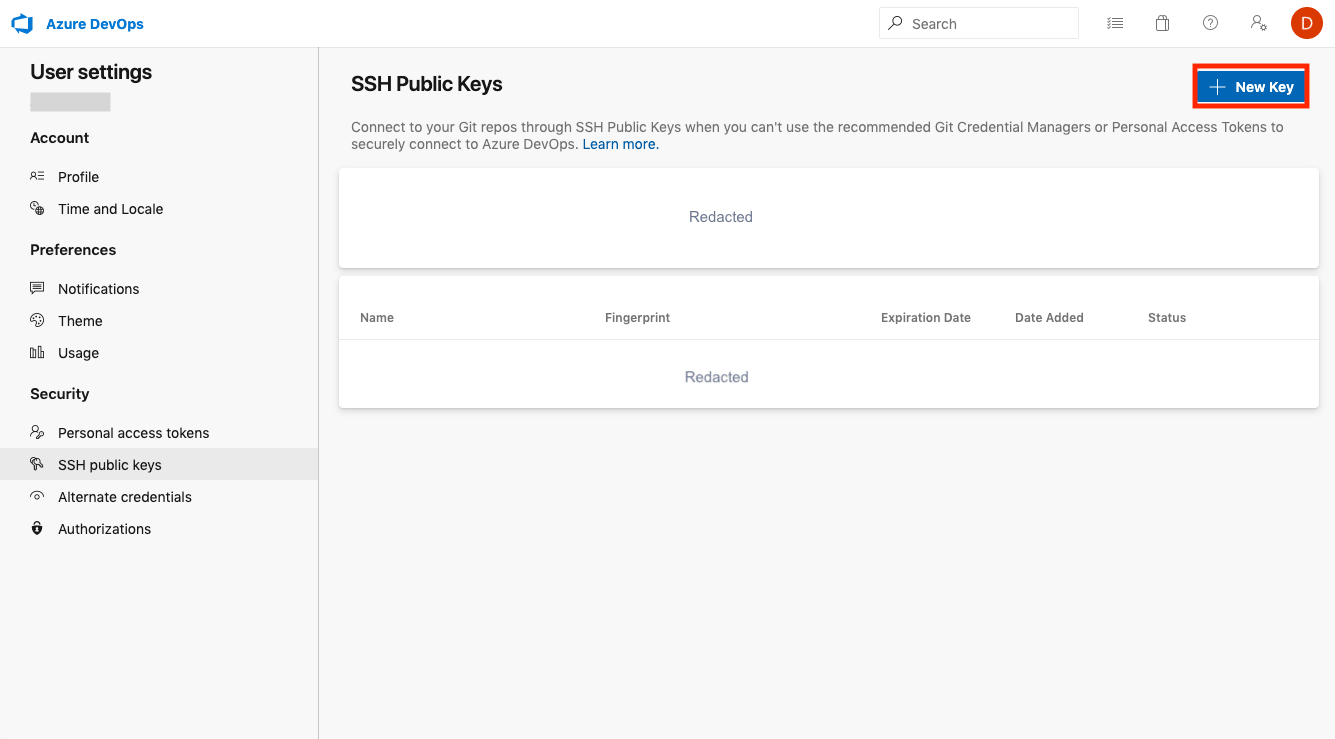Viewport: 1335px width, 739px height.
Task: Open your profile avatar D
Action: [x=1306, y=22]
